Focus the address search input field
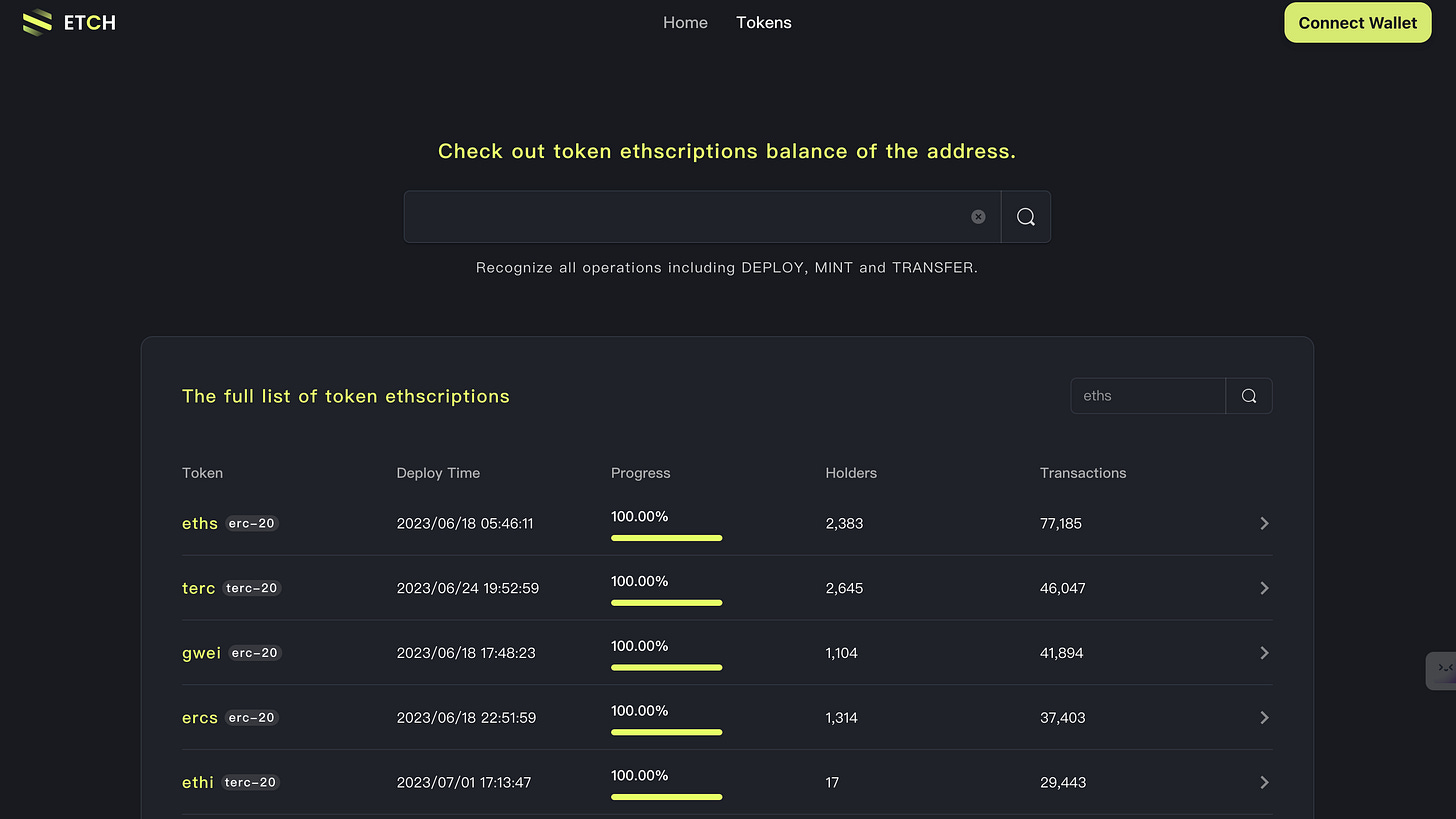The height and width of the screenshot is (819, 1456). [702, 217]
